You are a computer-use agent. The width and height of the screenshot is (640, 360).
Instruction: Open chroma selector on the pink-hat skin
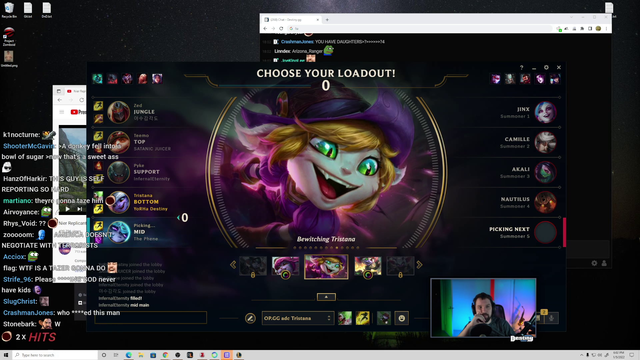[x=285, y=275]
